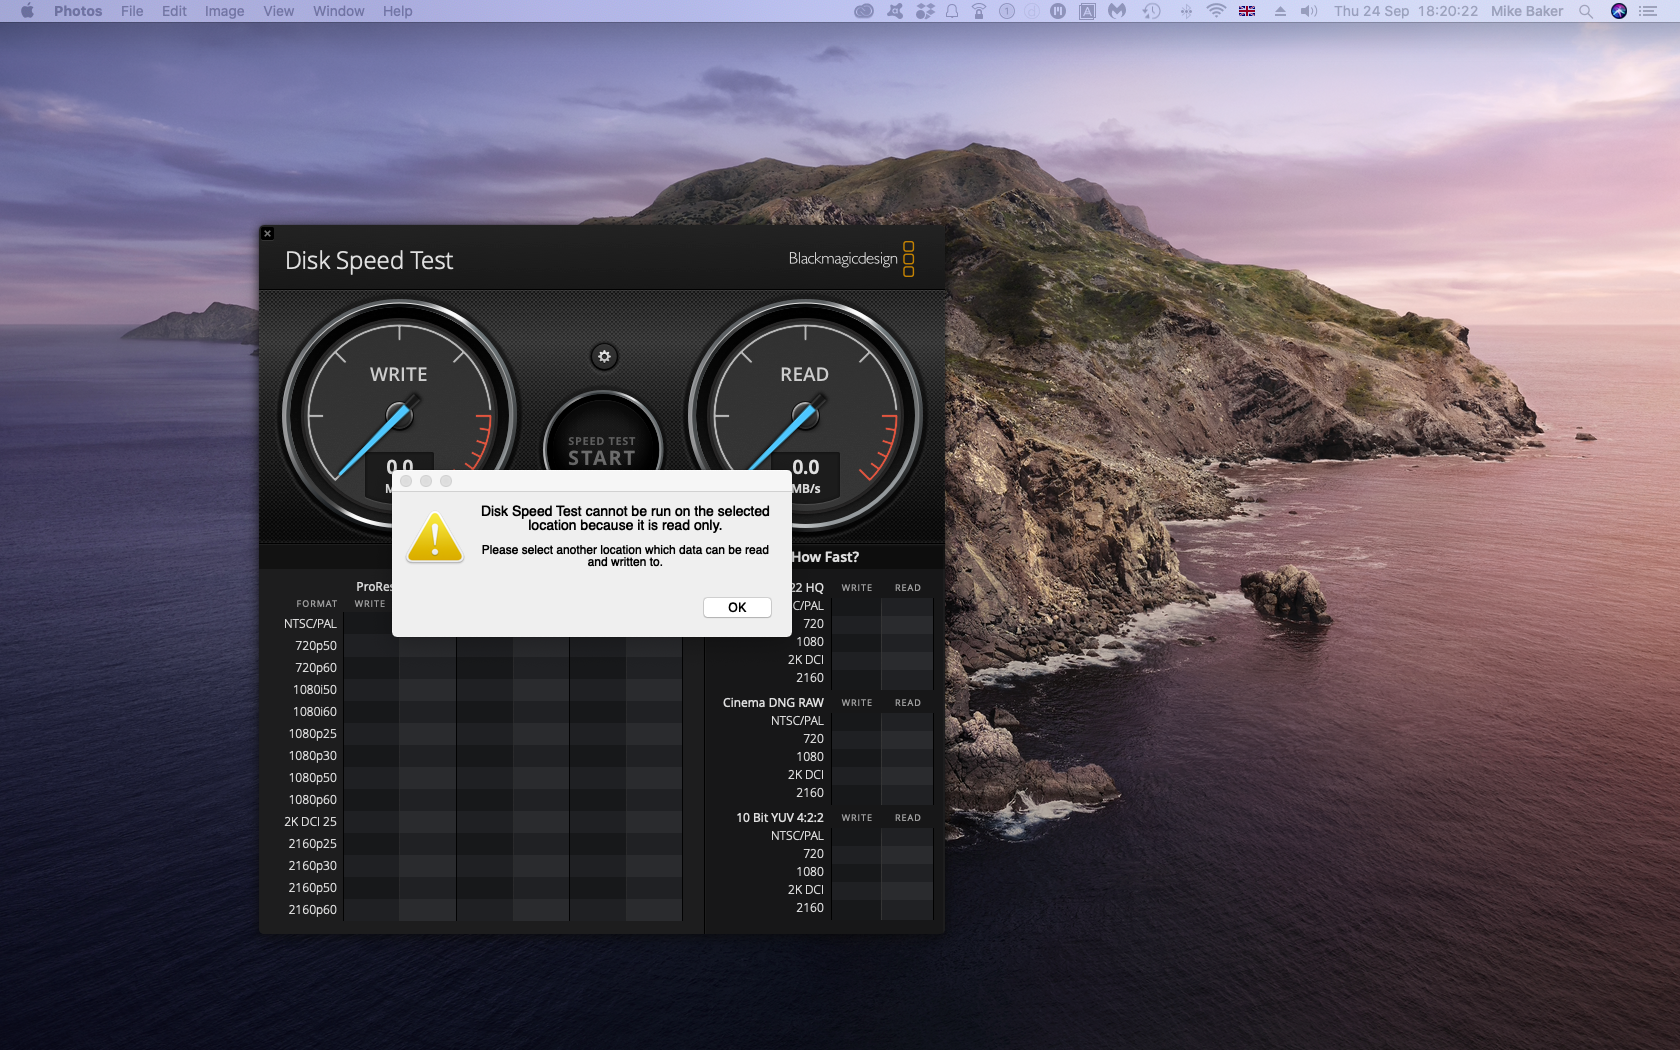The height and width of the screenshot is (1050, 1680).
Task: Click the 1080p25 format row label
Action: point(312,734)
